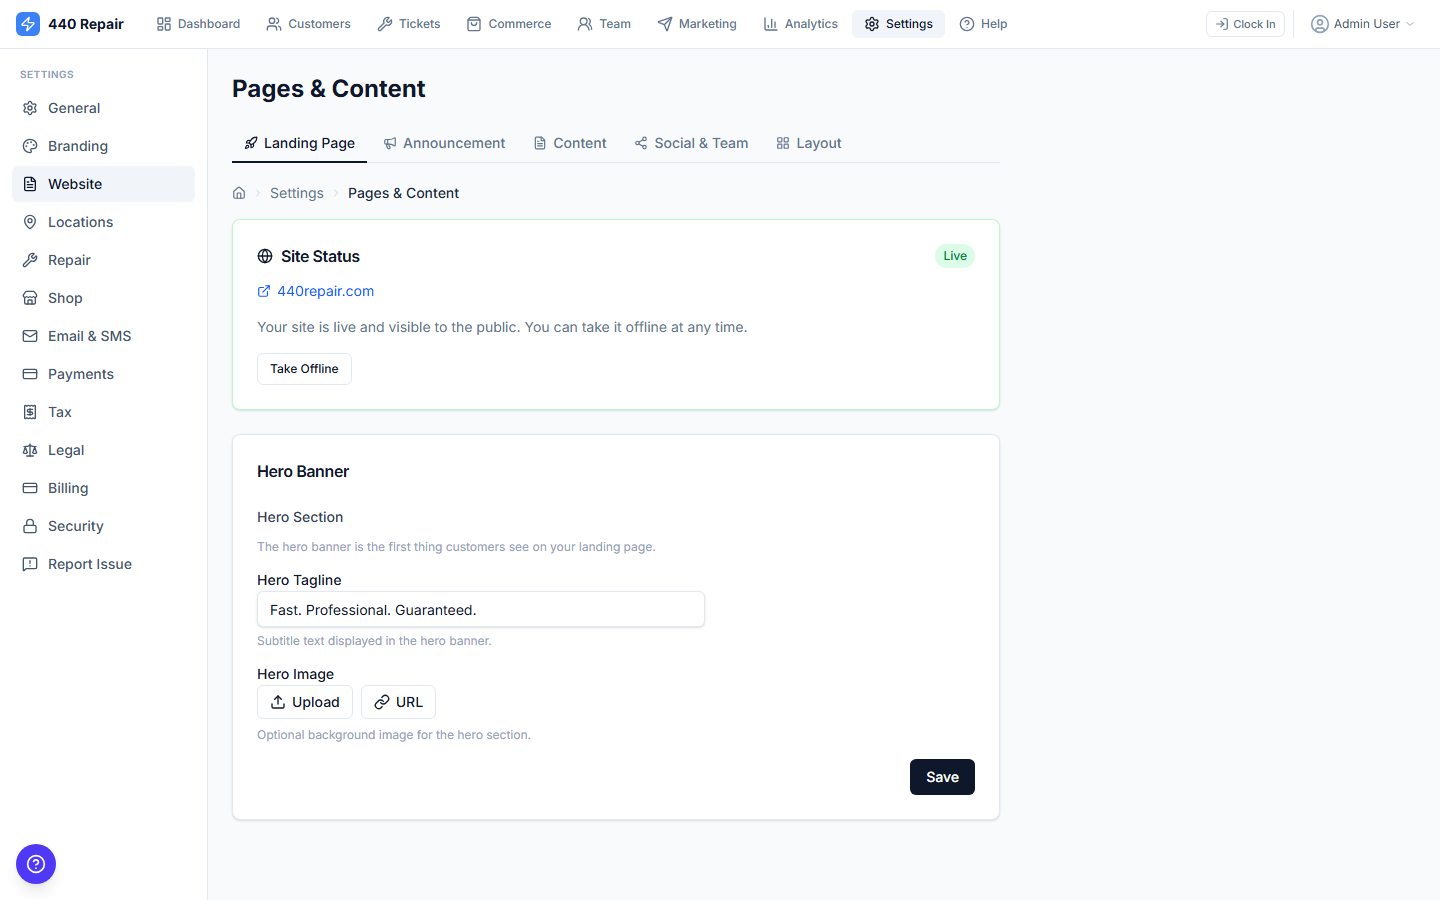Click the home icon in the breadcrumb
The image size is (1440, 900).
(x=239, y=192)
